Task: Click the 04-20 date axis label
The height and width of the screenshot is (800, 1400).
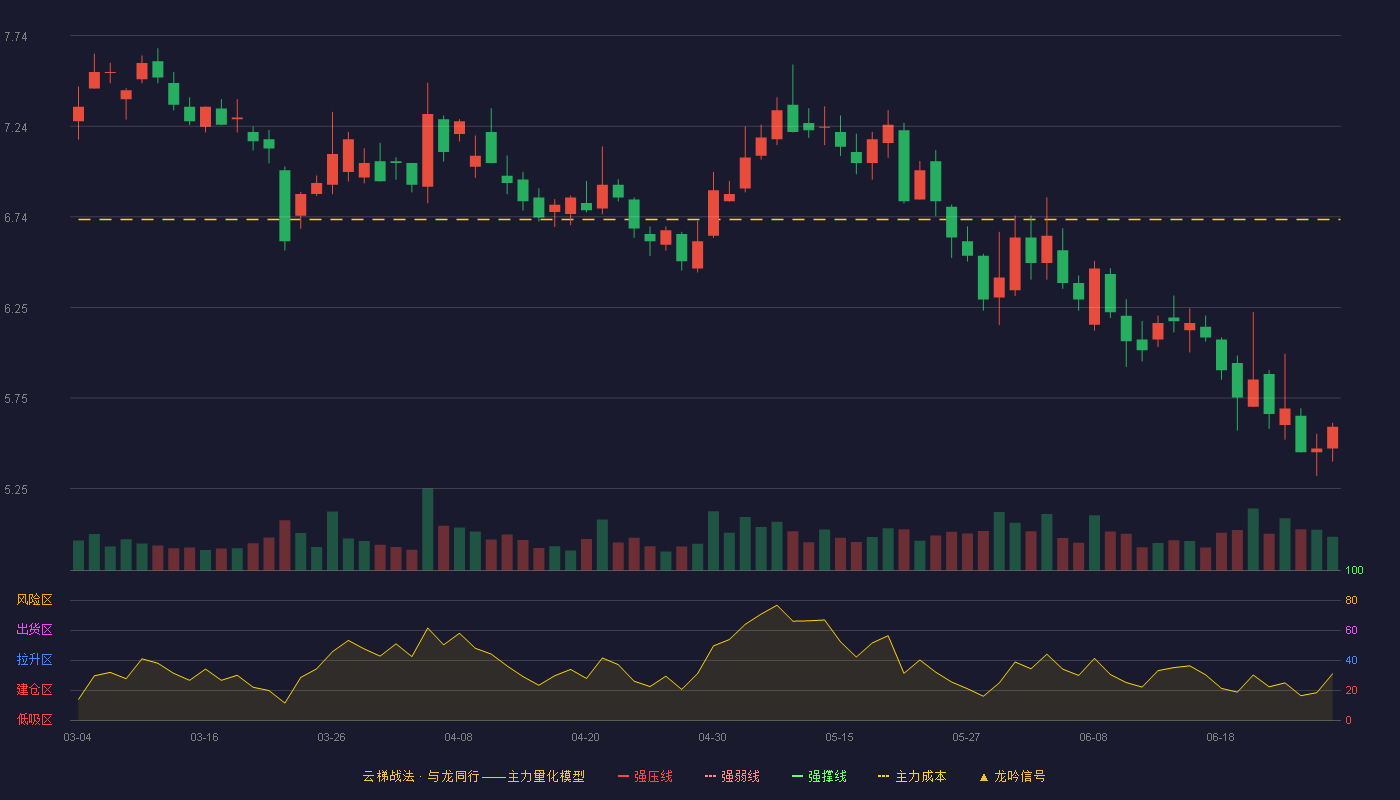Action: pyautogui.click(x=585, y=737)
